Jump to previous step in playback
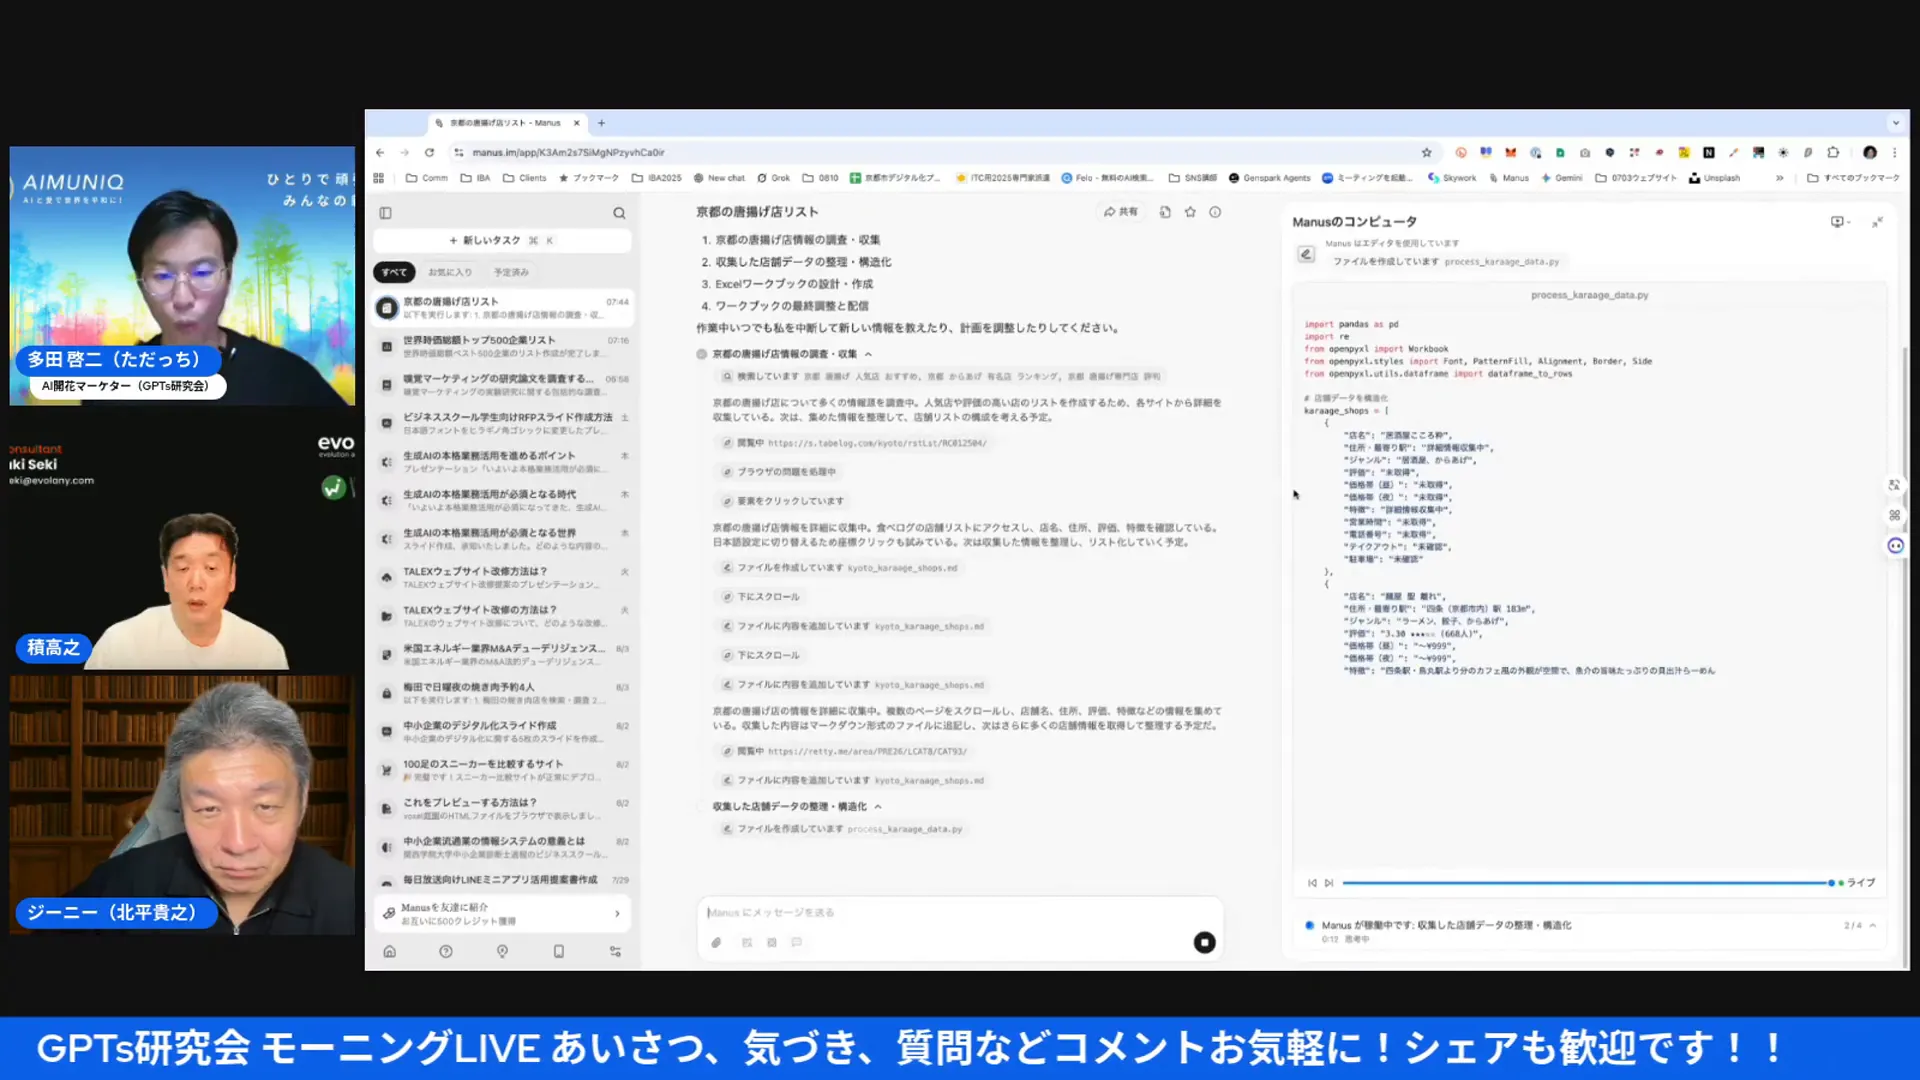Viewport: 1920px width, 1080px height. pyautogui.click(x=1312, y=883)
